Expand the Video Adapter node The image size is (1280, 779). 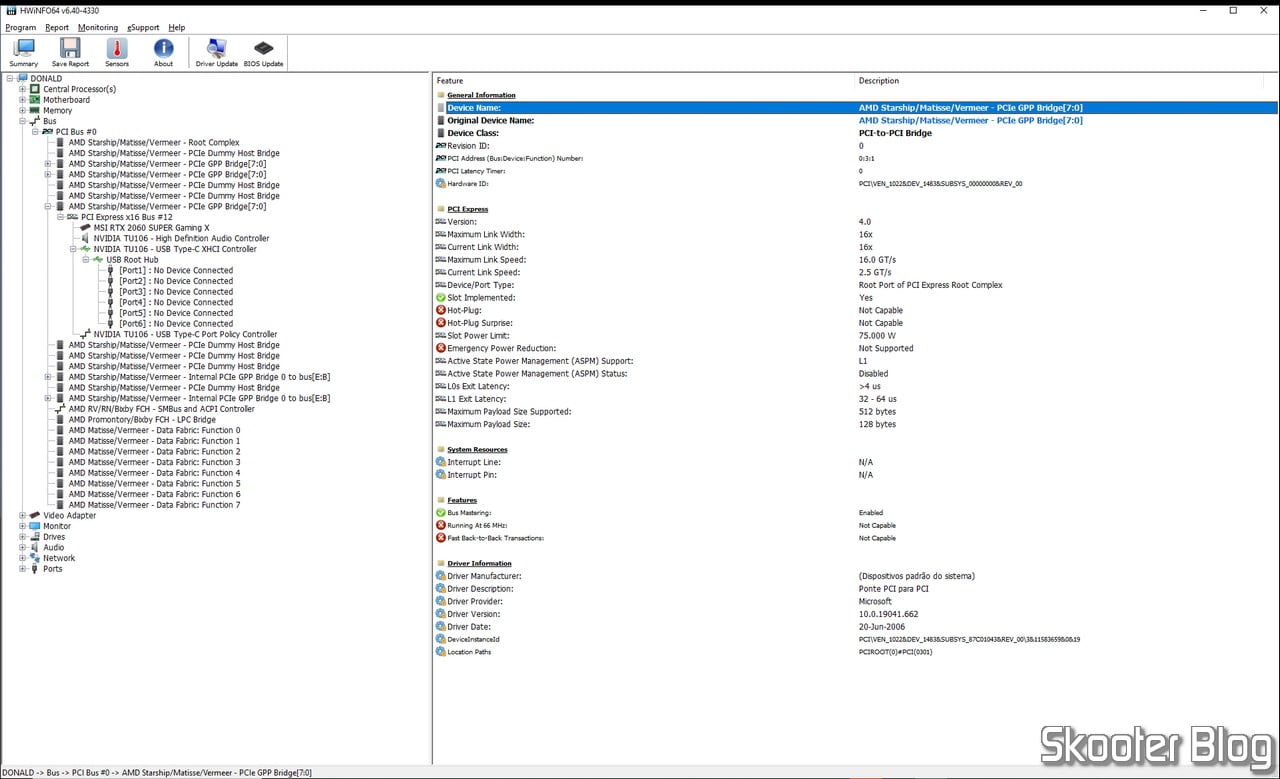[x=23, y=516]
